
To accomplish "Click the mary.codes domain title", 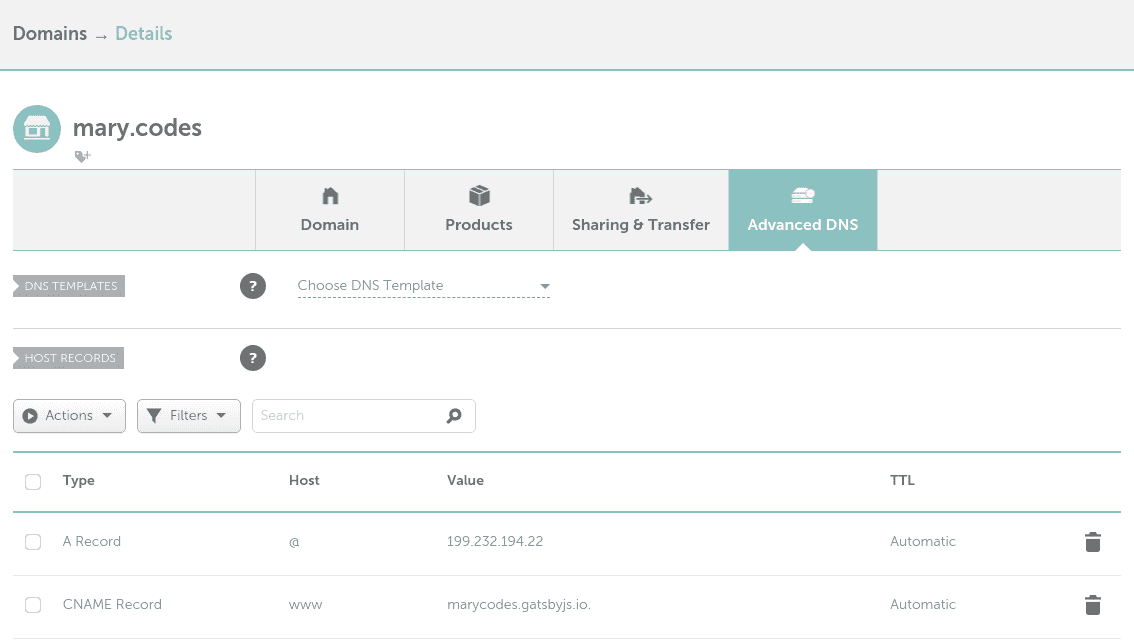I will pyautogui.click(x=137, y=128).
